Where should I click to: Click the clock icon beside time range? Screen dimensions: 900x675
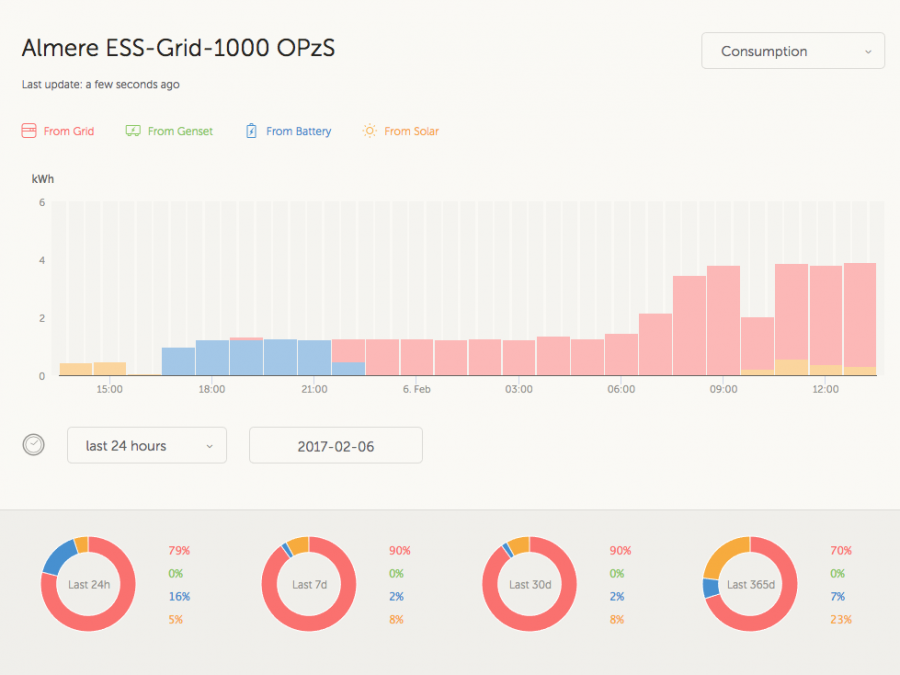(x=34, y=445)
